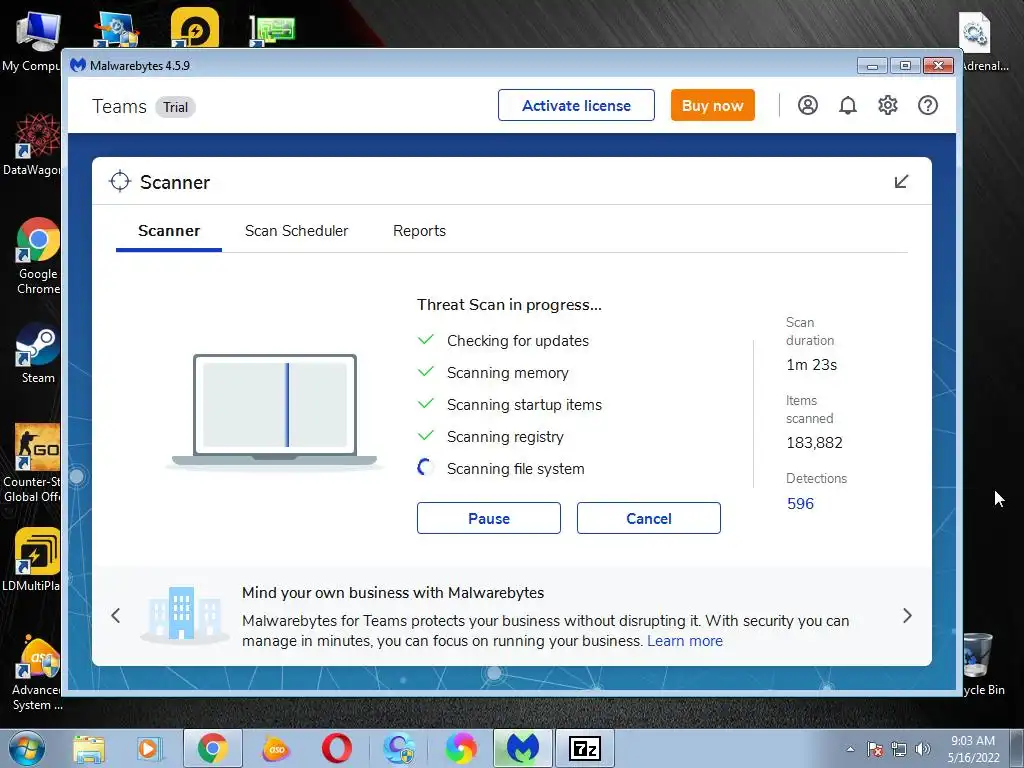Show the next promo banner
Screen dimensions: 1024x768
pyautogui.click(x=907, y=616)
